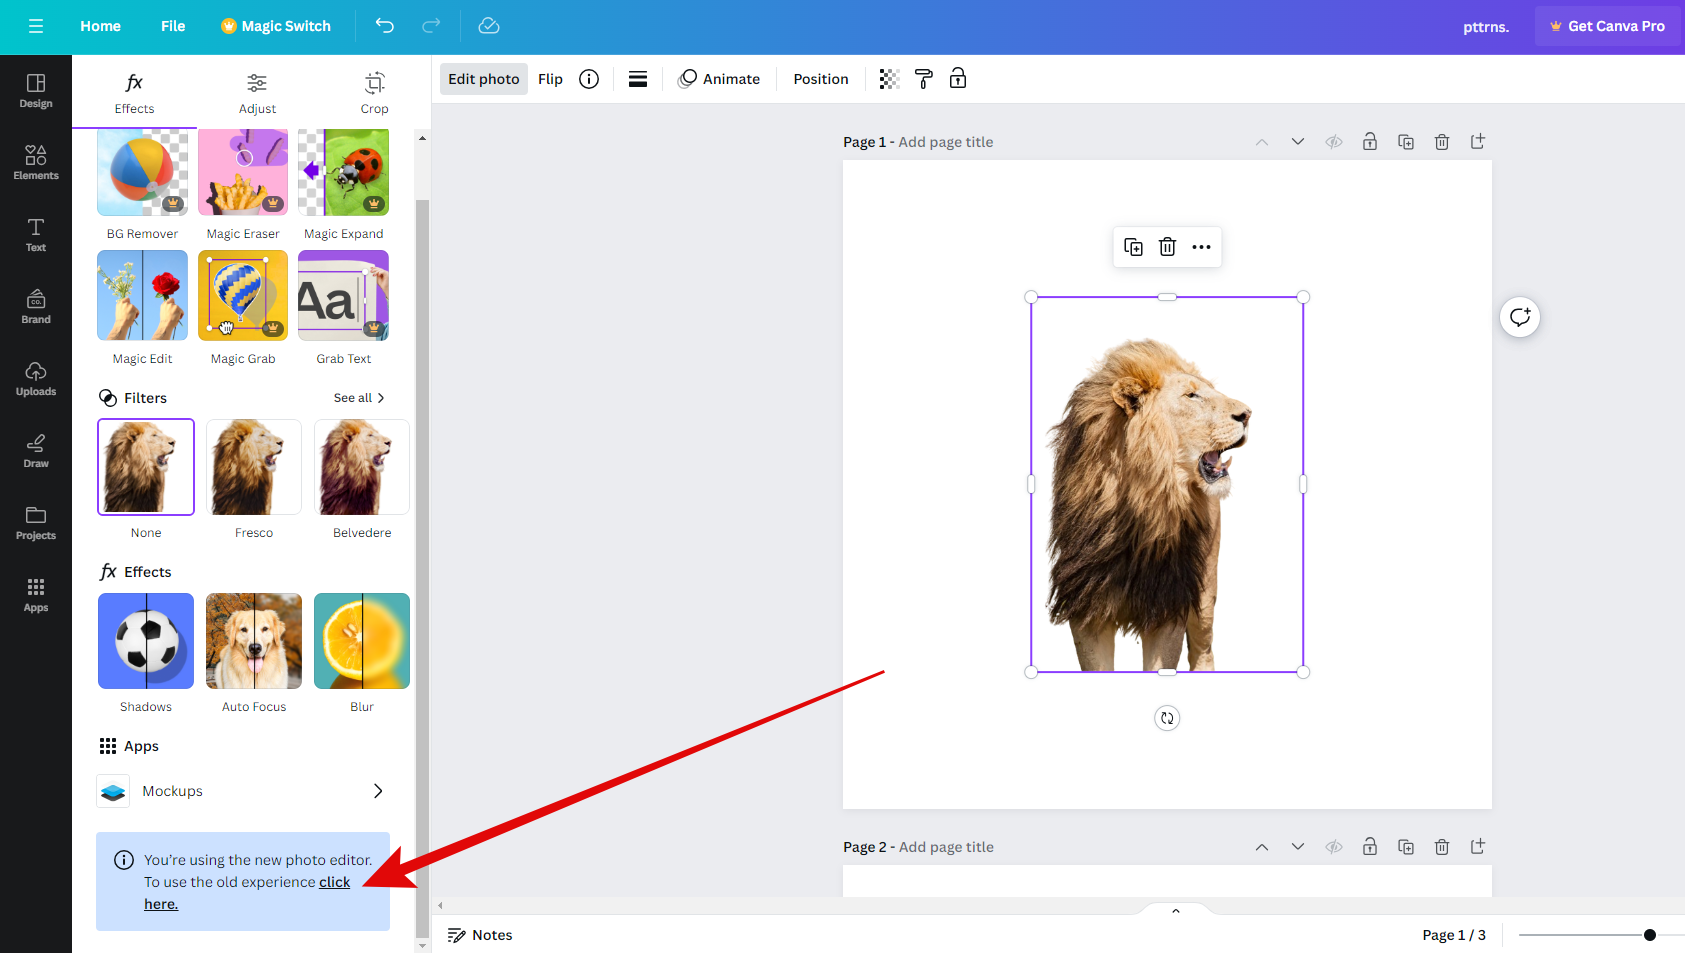Click the cloud save status icon
Screen dimensions: 1685x953
489,26
